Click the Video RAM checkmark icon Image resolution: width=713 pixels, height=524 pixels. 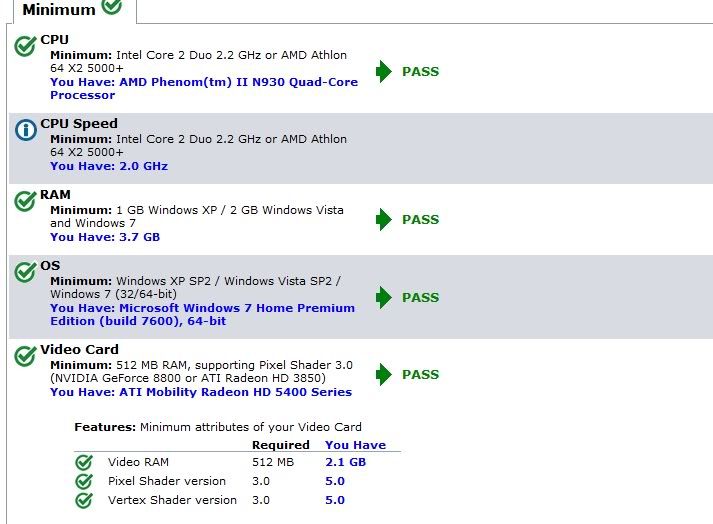[x=84, y=462]
